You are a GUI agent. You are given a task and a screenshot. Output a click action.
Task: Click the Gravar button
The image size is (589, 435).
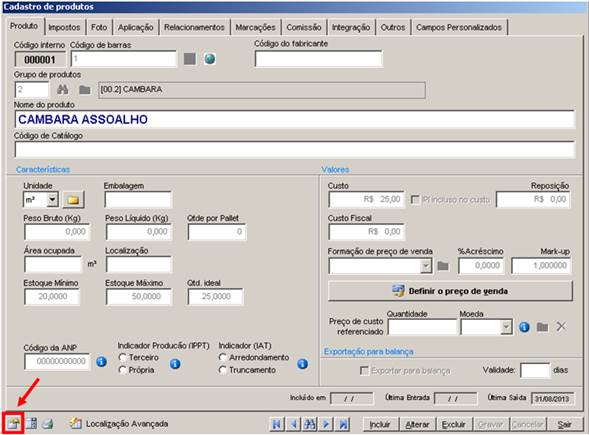pyautogui.click(x=490, y=424)
